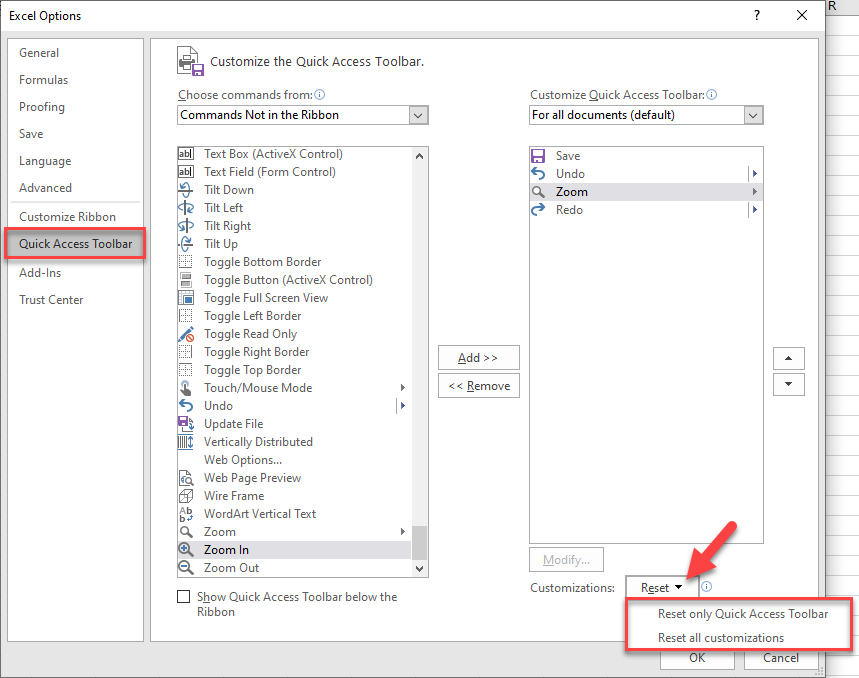Screen dimensions: 859x678
Task: Select Zoom Out magnifier icon
Action: coord(186,568)
